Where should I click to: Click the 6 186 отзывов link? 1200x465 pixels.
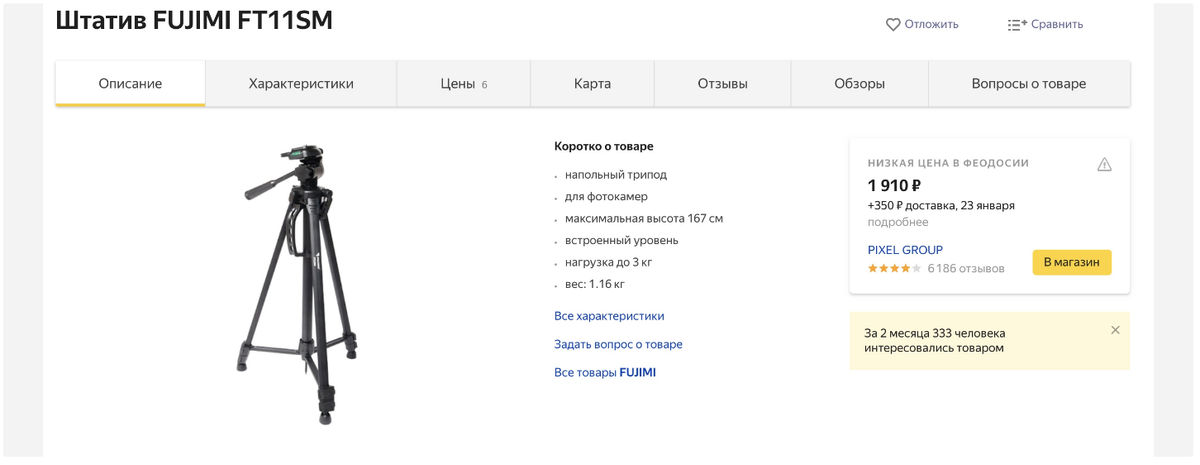click(966, 268)
